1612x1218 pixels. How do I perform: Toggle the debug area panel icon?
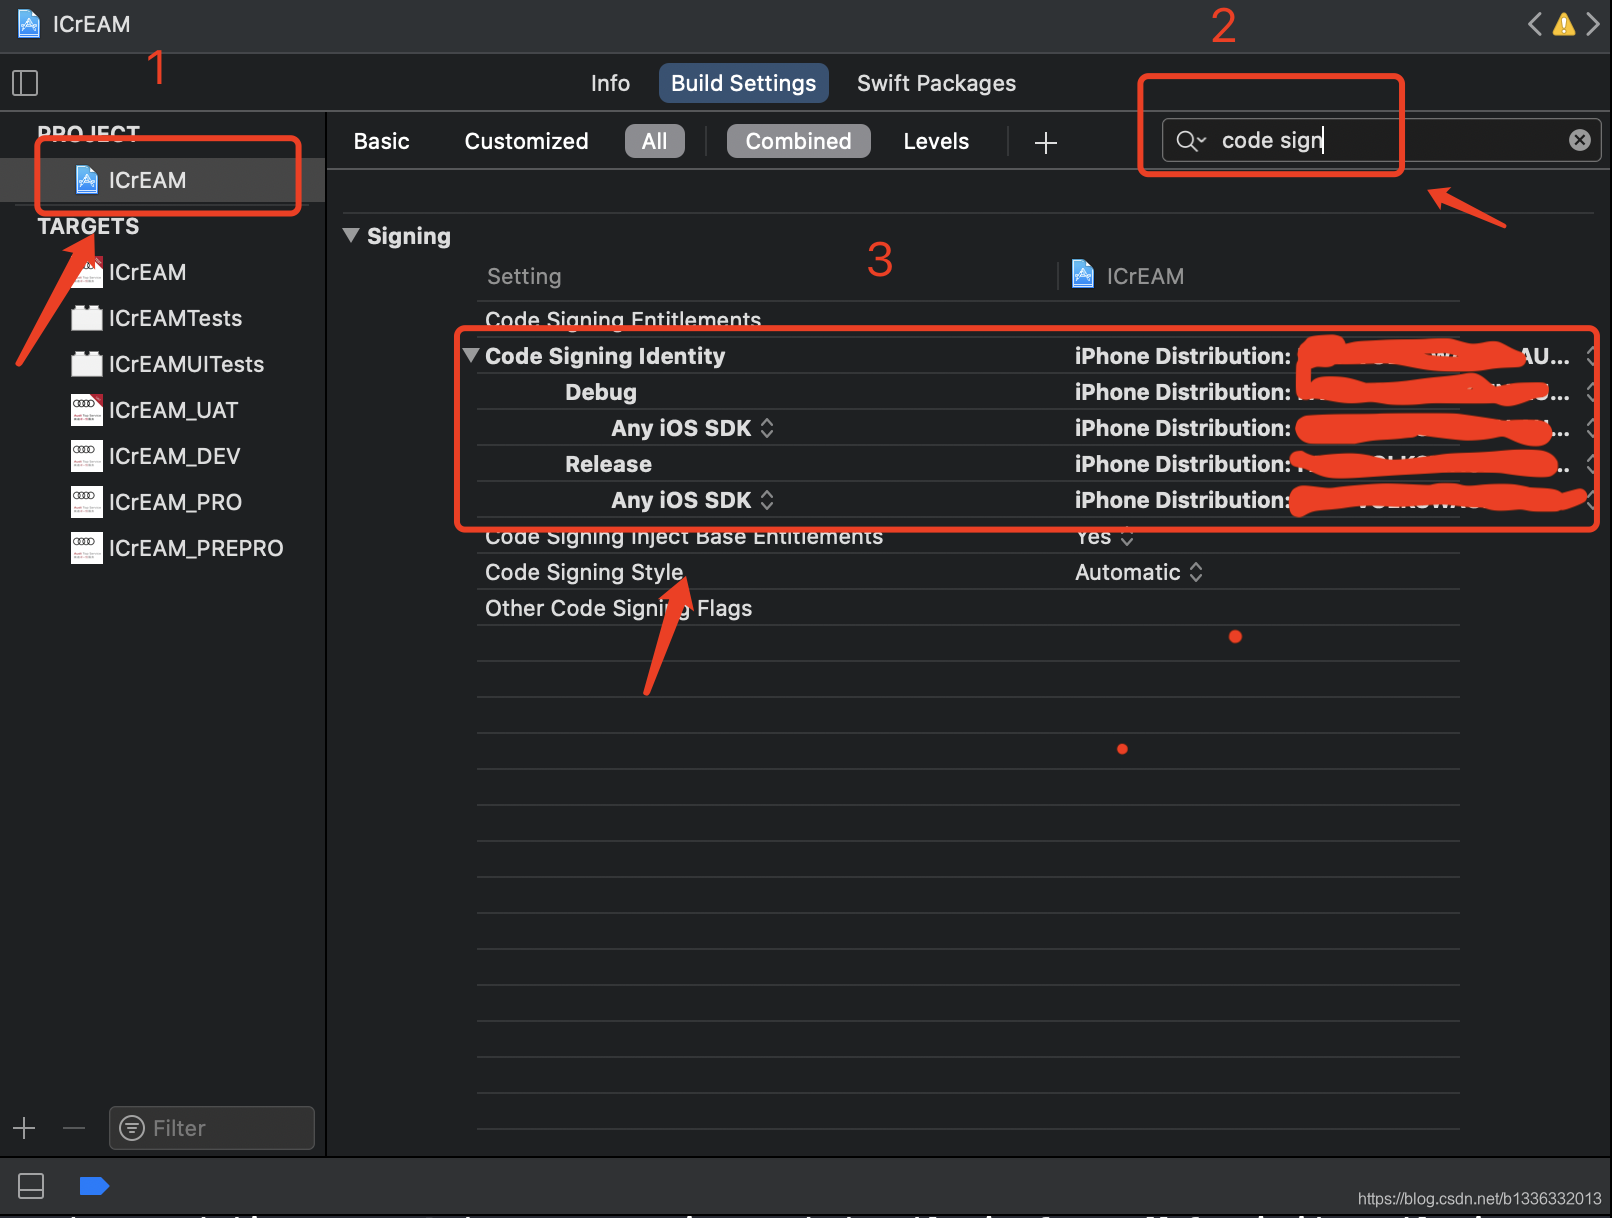click(31, 1186)
